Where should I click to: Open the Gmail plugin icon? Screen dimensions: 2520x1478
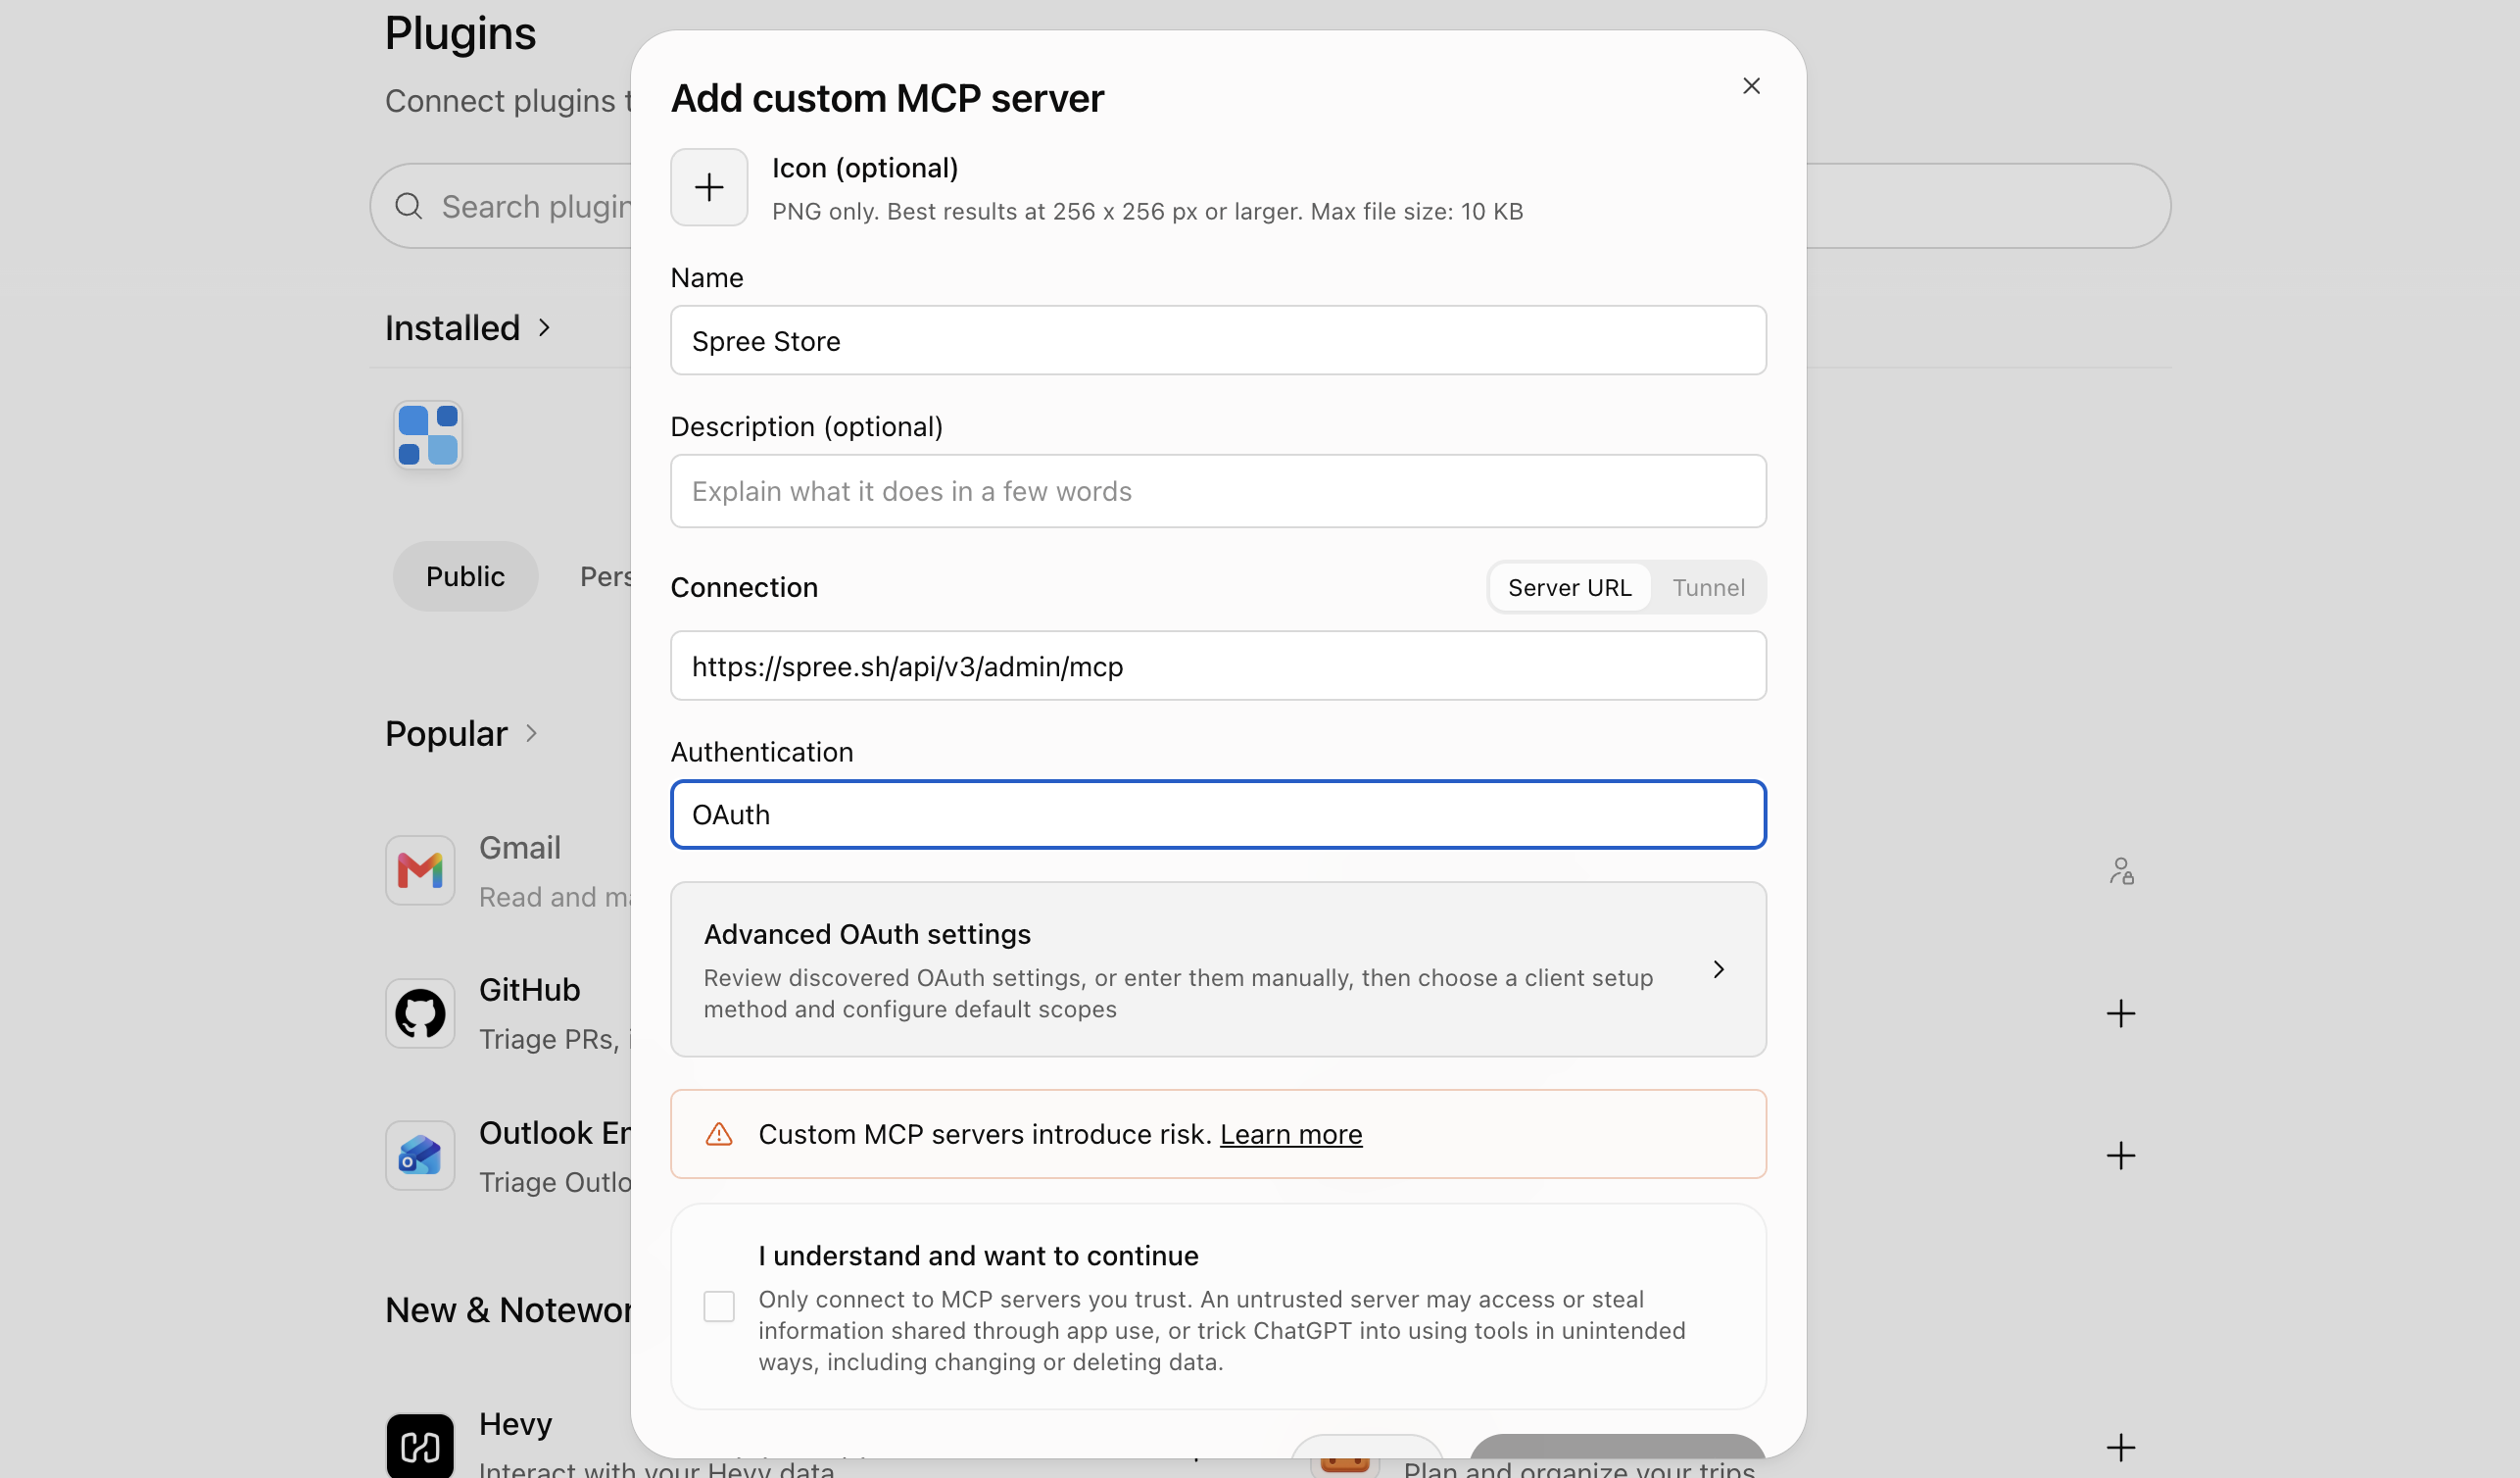(x=420, y=870)
